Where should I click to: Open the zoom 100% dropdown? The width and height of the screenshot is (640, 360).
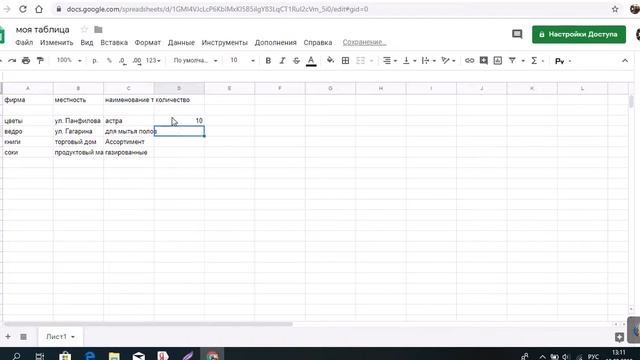69,60
